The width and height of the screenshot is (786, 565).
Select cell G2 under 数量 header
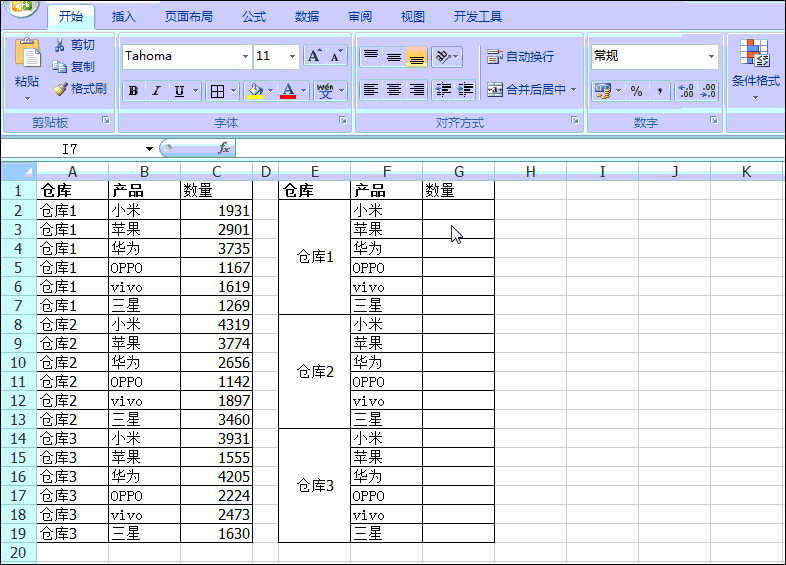[458, 210]
